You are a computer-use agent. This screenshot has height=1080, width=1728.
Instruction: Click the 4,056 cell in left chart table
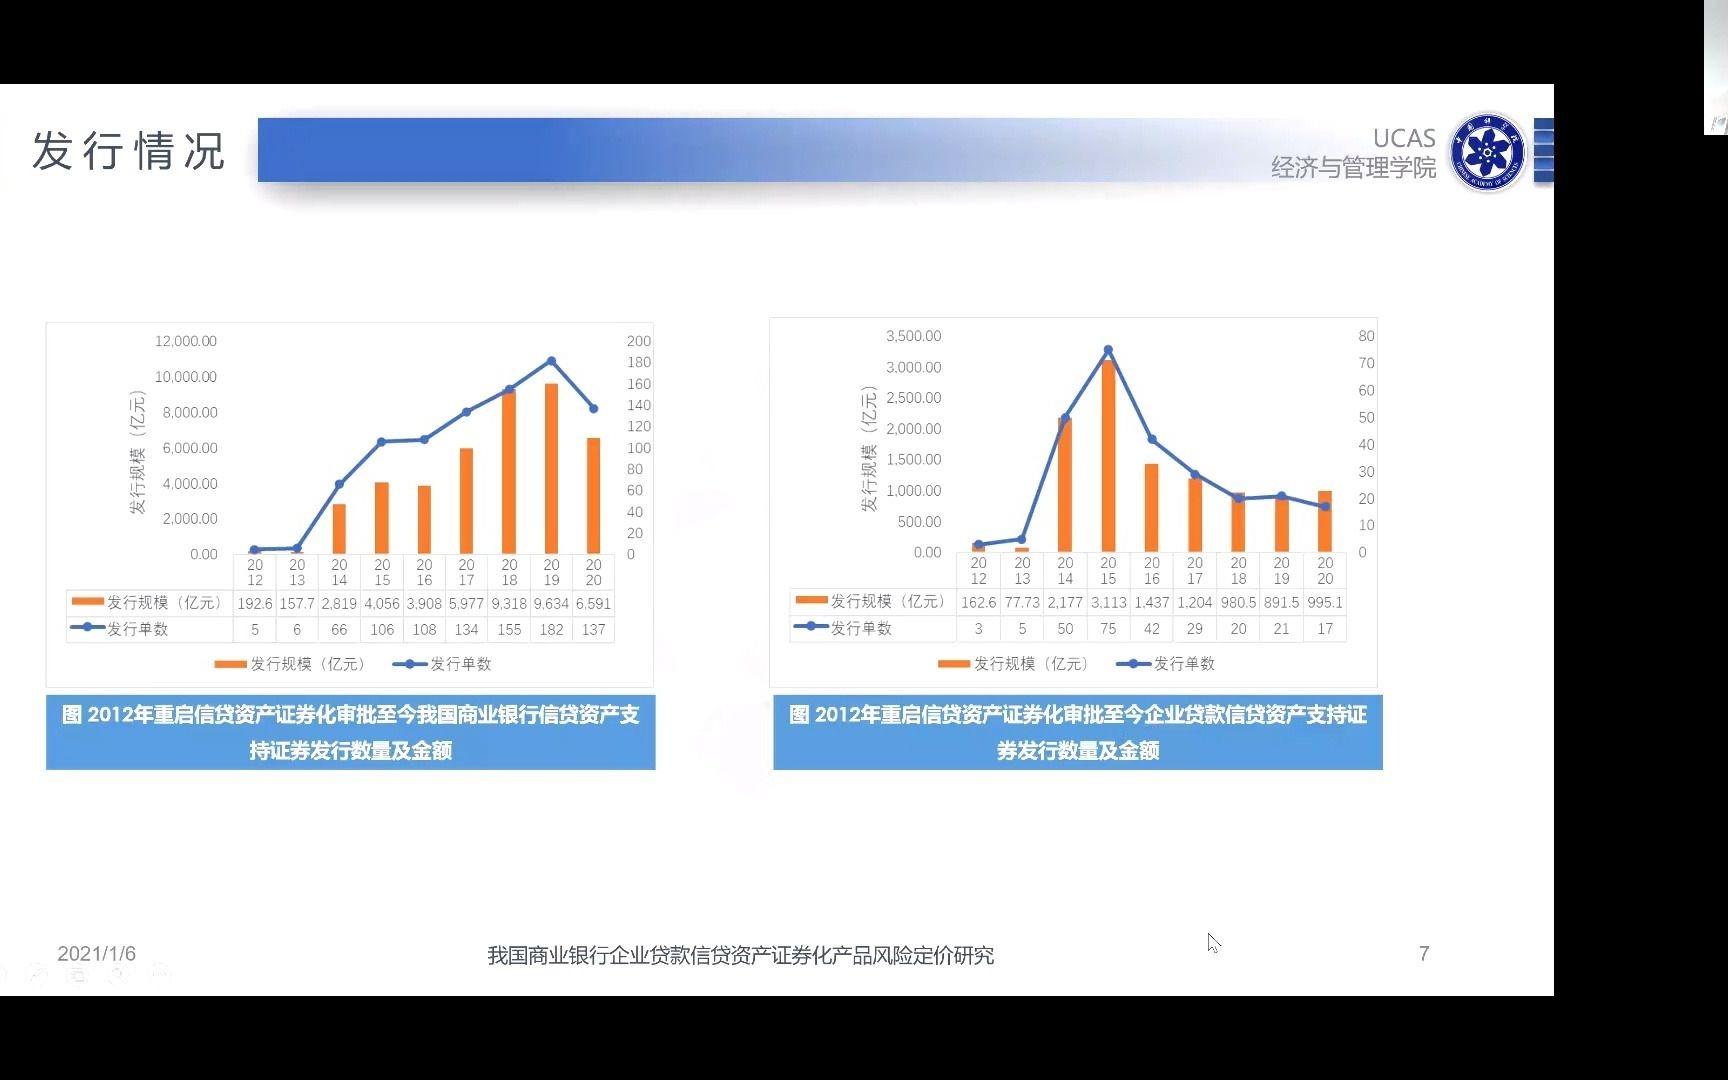(382, 603)
